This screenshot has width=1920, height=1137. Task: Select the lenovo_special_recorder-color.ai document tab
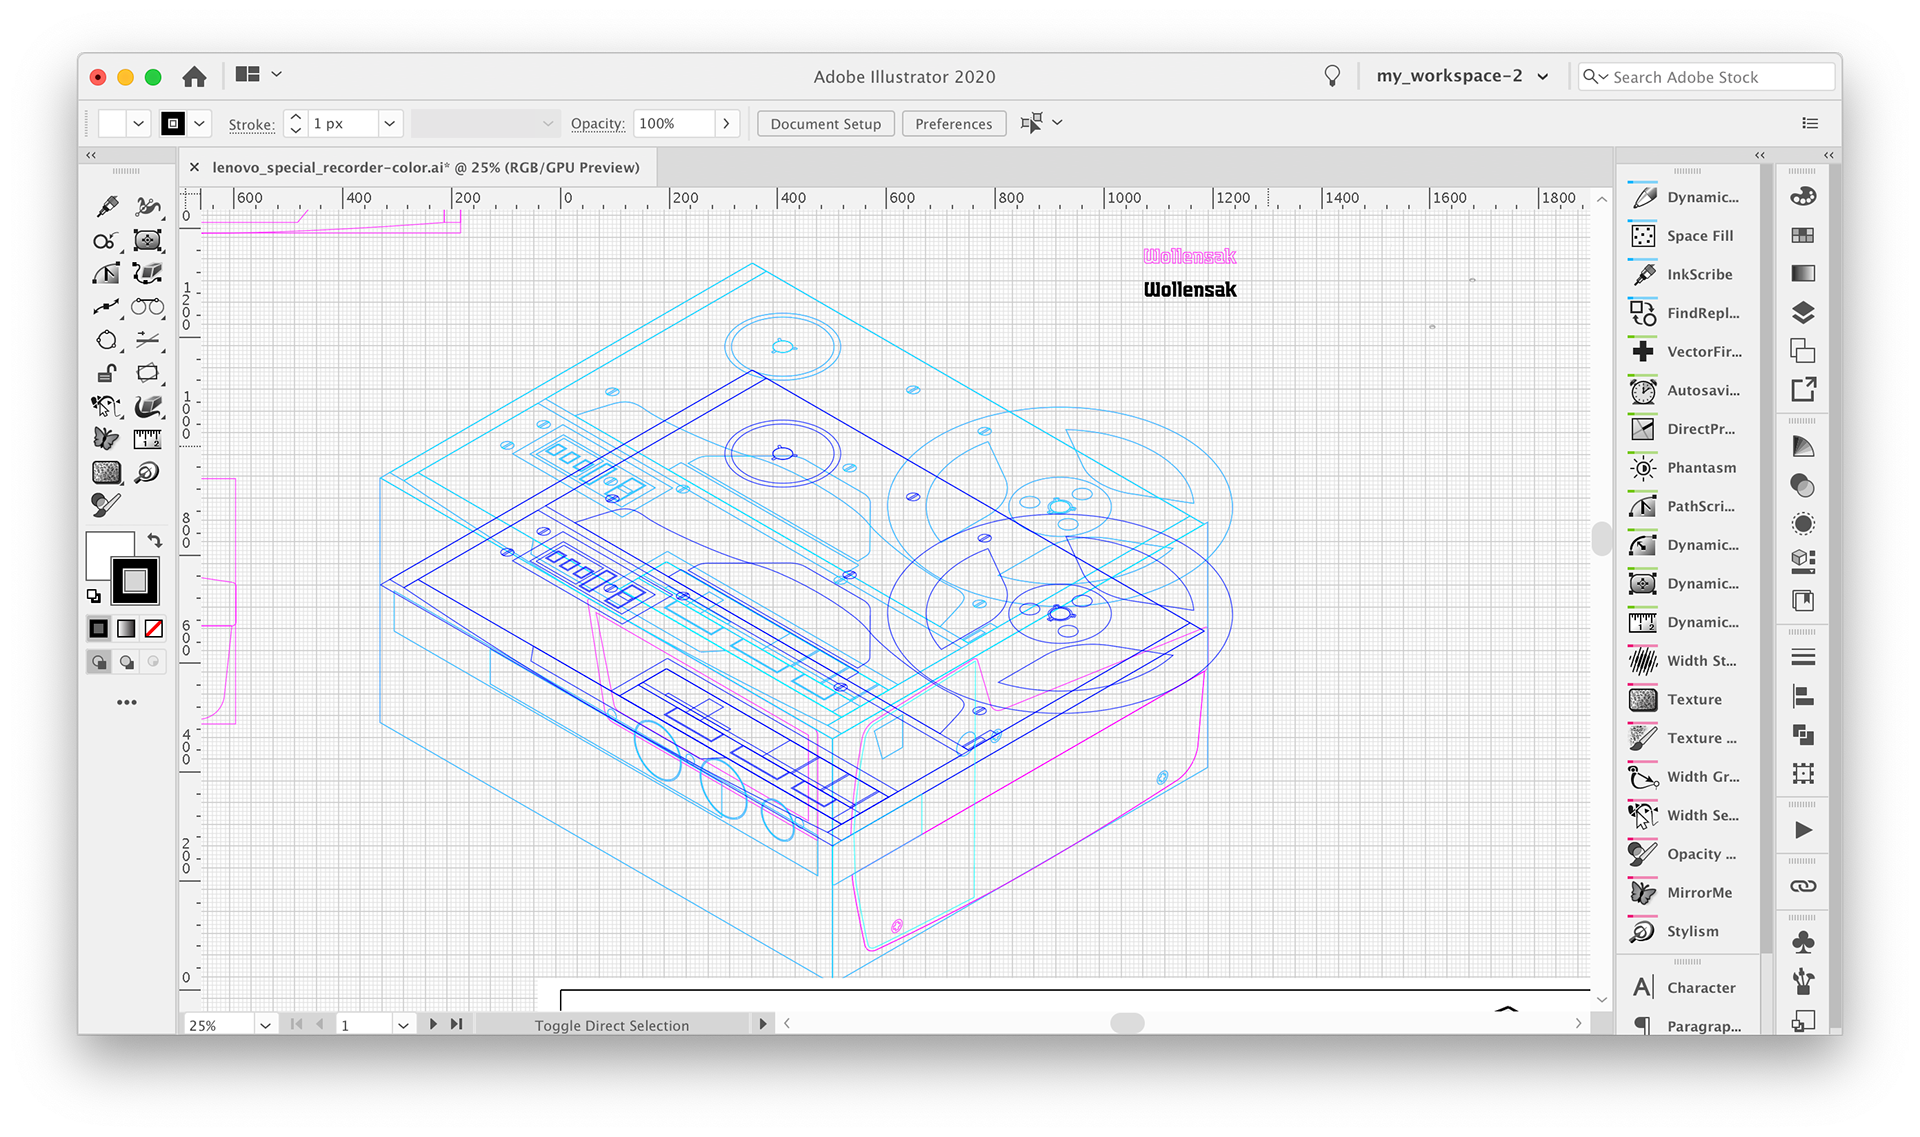(x=425, y=167)
